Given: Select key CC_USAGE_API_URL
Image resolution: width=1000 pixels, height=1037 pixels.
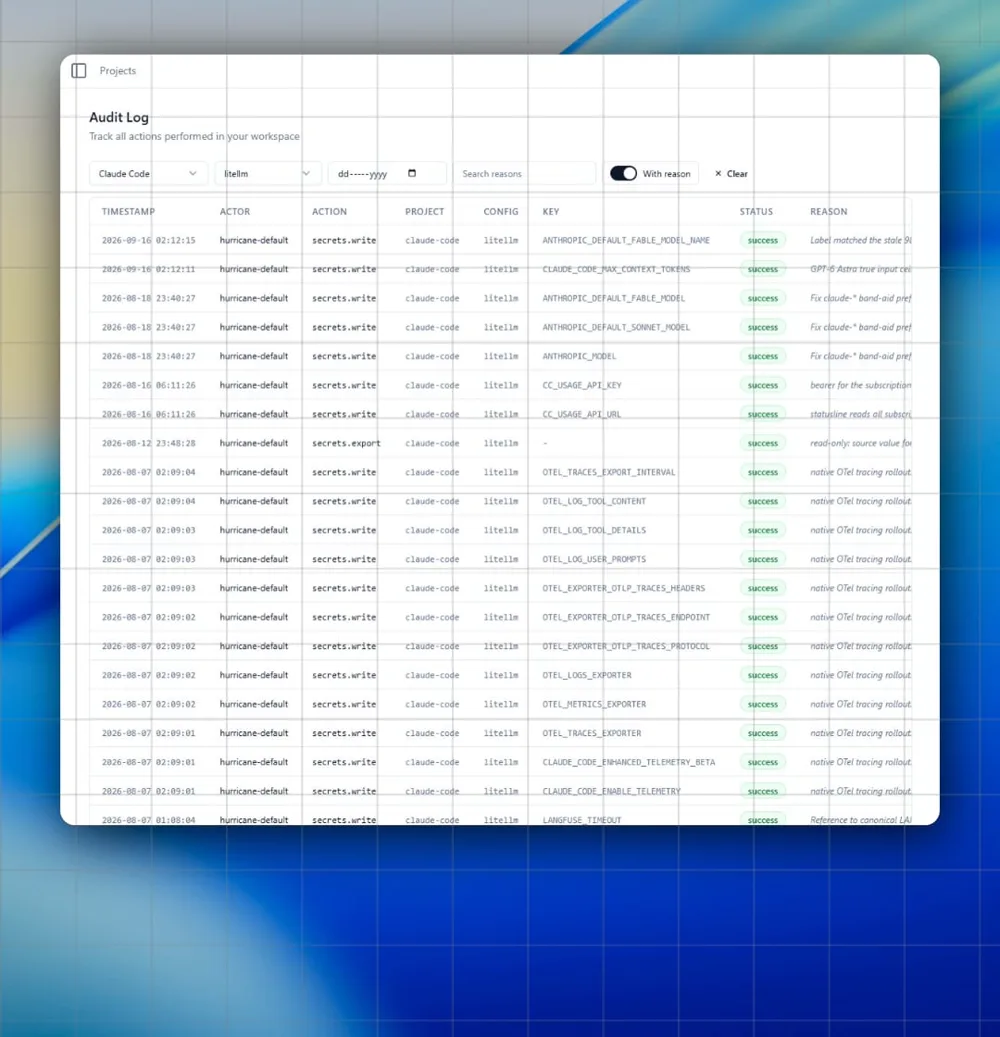Looking at the screenshot, I should tap(582, 414).
